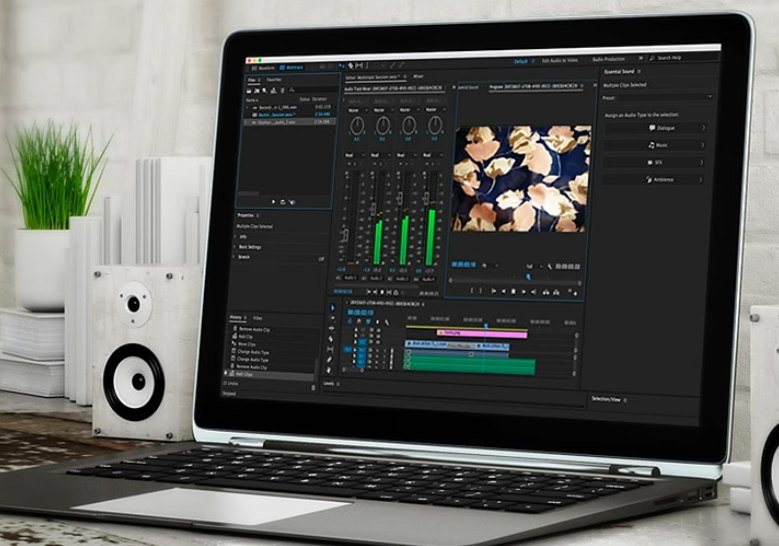
Task: Click wrench settings icon in timeline header
Action: 387,322
